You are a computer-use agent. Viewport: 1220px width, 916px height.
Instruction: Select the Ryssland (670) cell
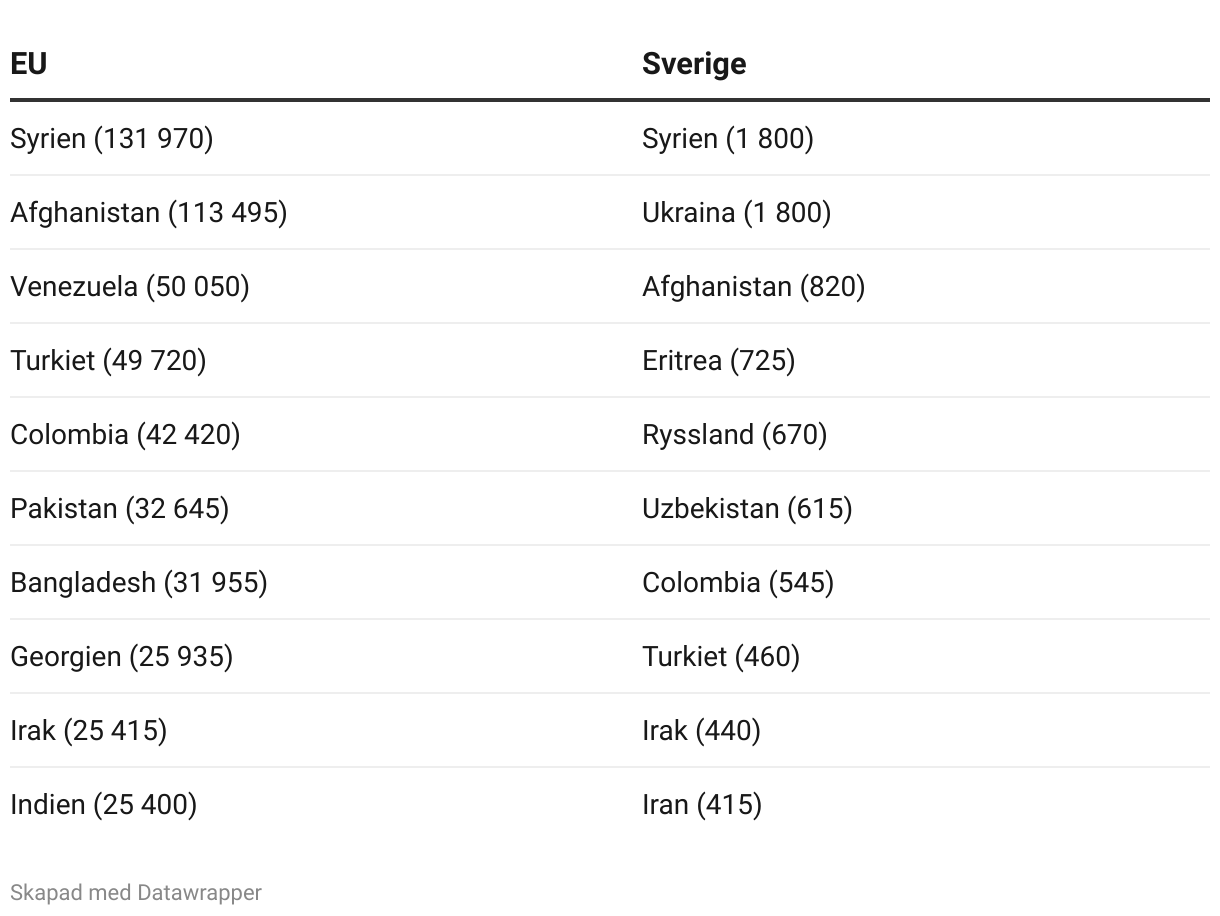[735, 434]
